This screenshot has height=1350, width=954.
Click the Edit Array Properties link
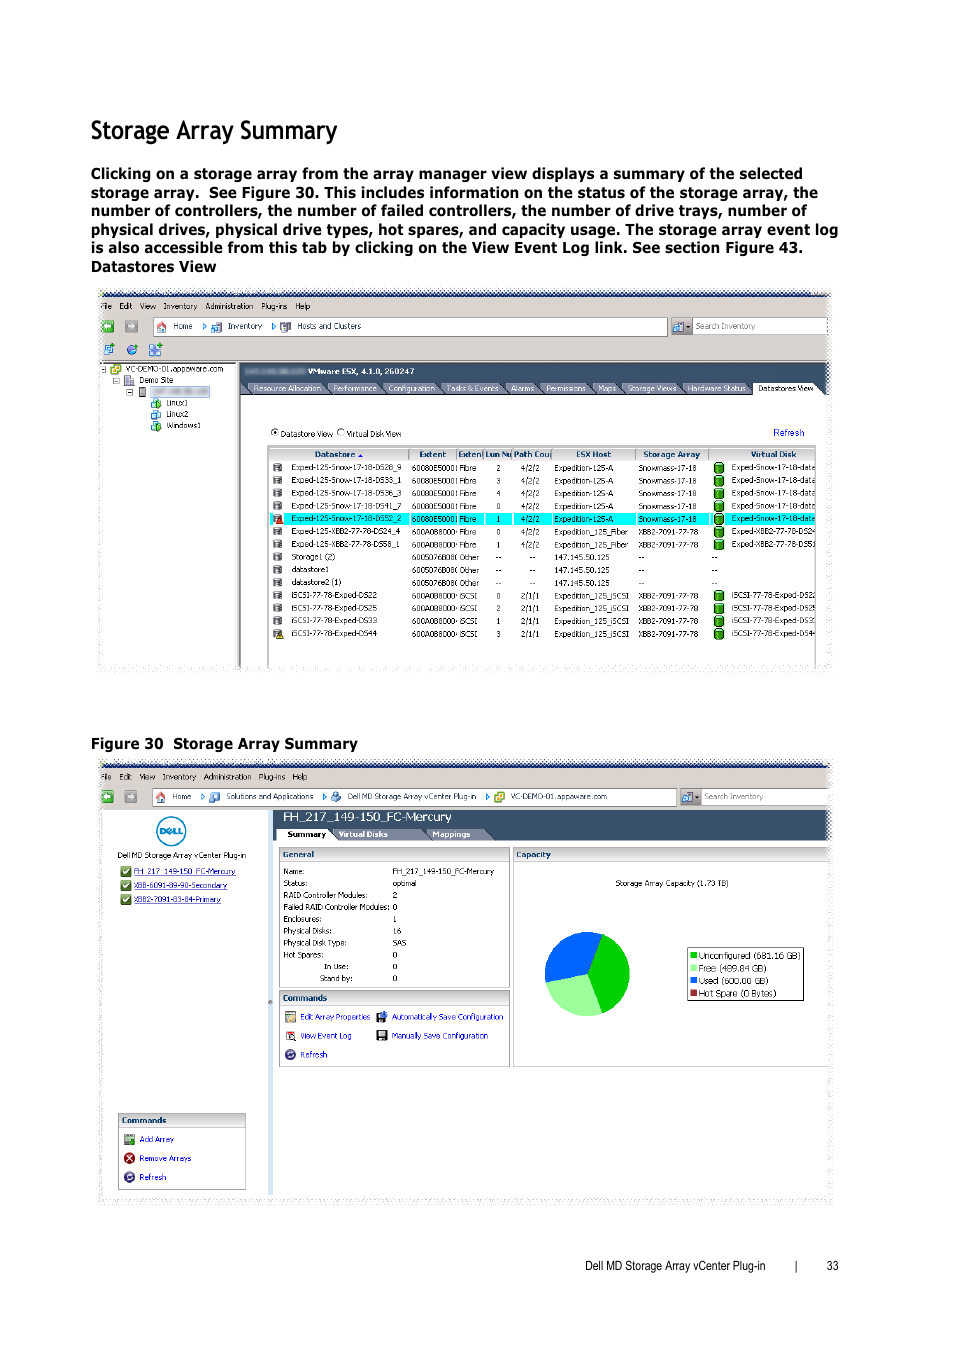tap(335, 1017)
